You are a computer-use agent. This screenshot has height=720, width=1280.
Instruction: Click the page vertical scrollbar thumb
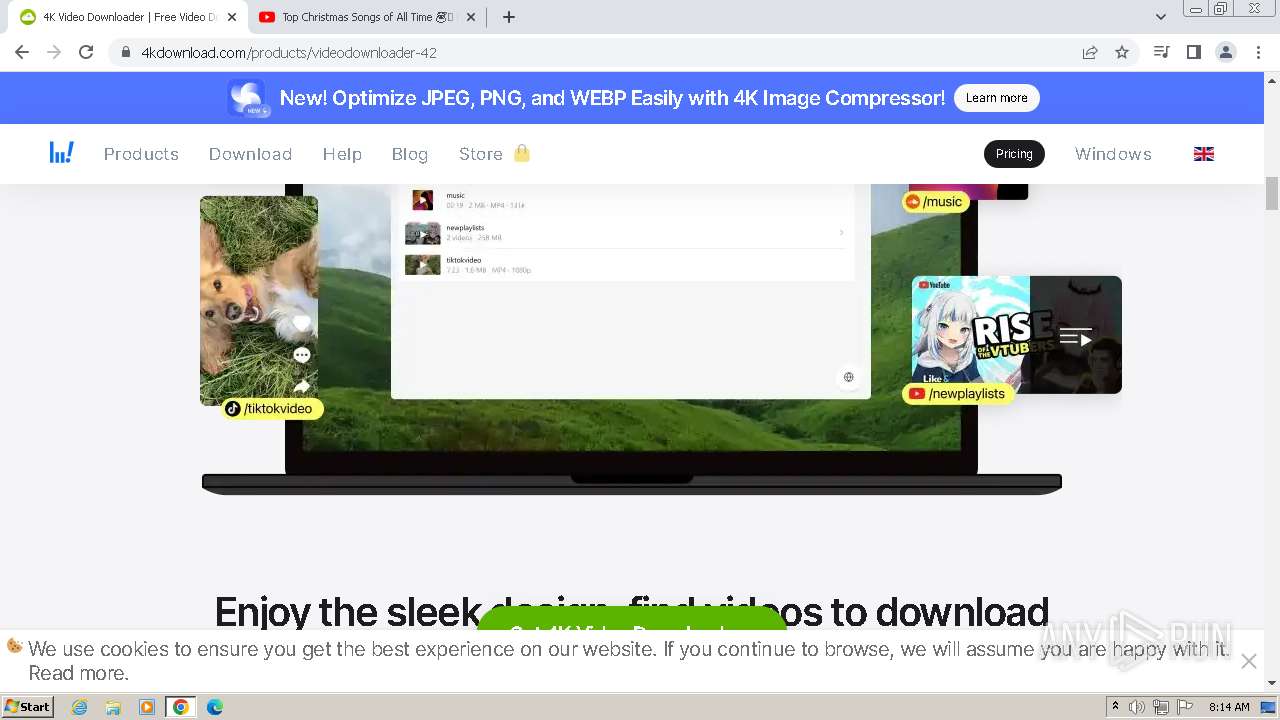[x=1272, y=193]
